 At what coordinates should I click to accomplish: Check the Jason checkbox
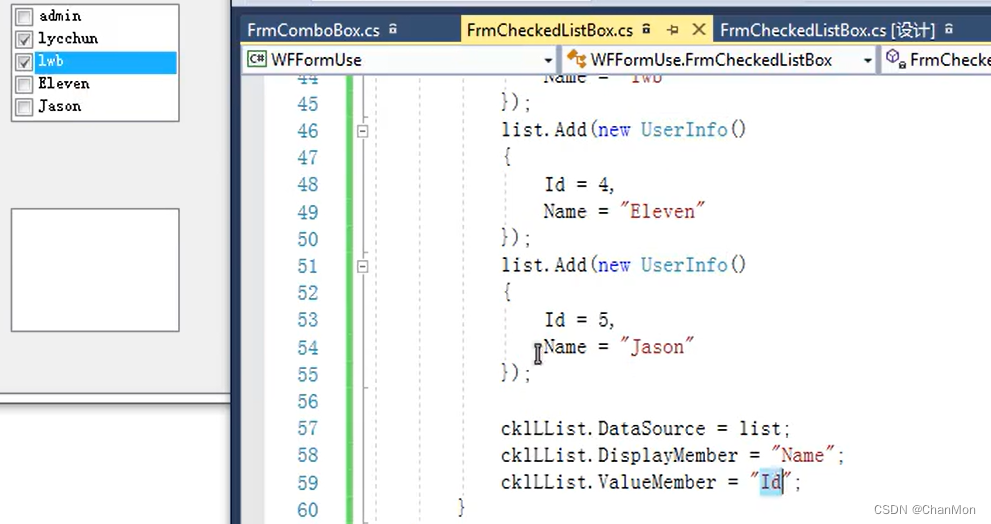[24, 107]
